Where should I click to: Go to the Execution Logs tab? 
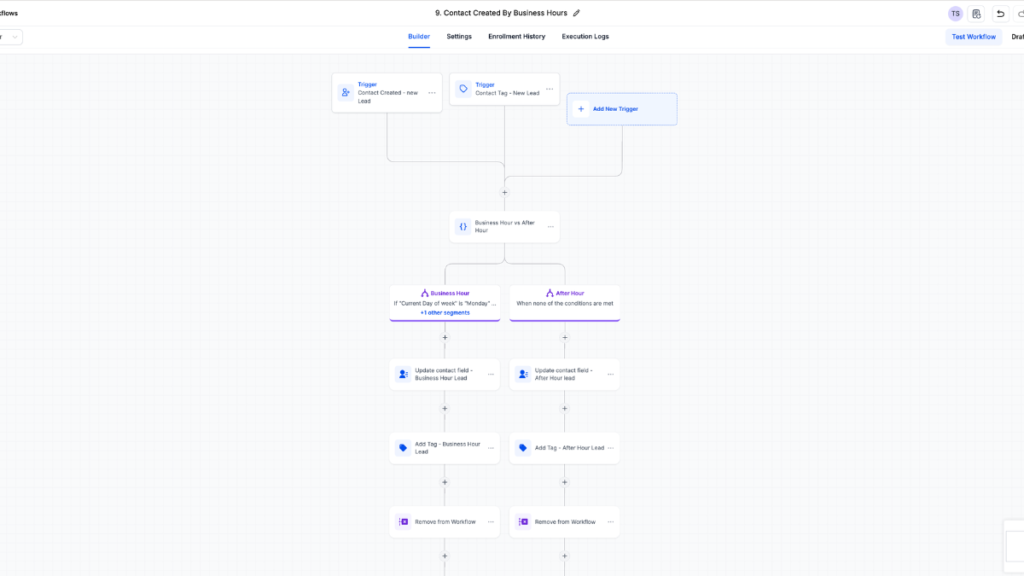pyautogui.click(x=585, y=37)
